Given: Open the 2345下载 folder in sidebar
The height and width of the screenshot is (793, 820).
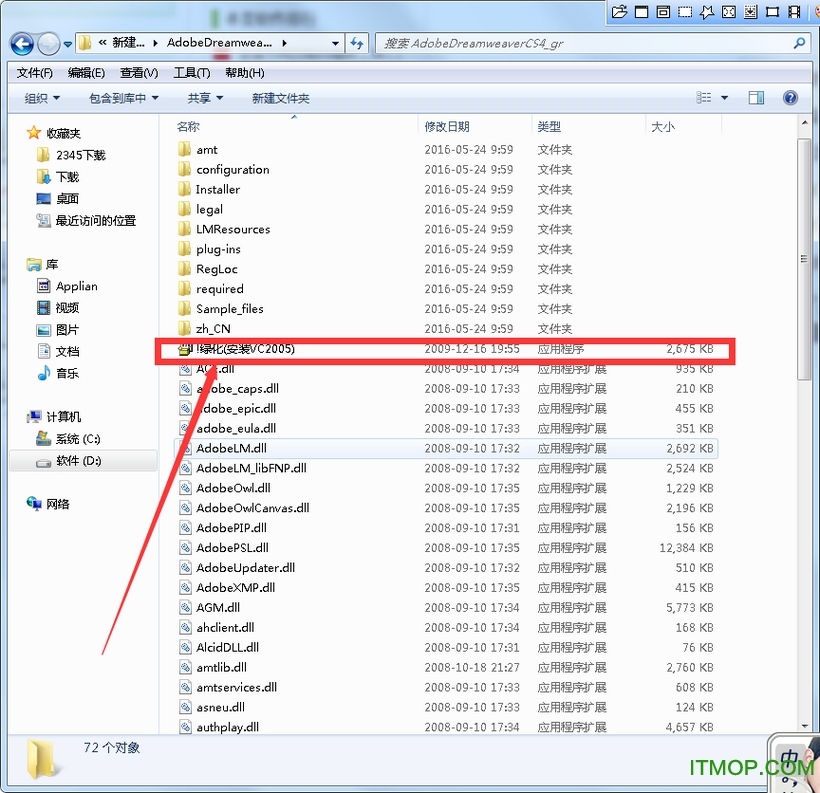Looking at the screenshot, I should pyautogui.click(x=71, y=155).
